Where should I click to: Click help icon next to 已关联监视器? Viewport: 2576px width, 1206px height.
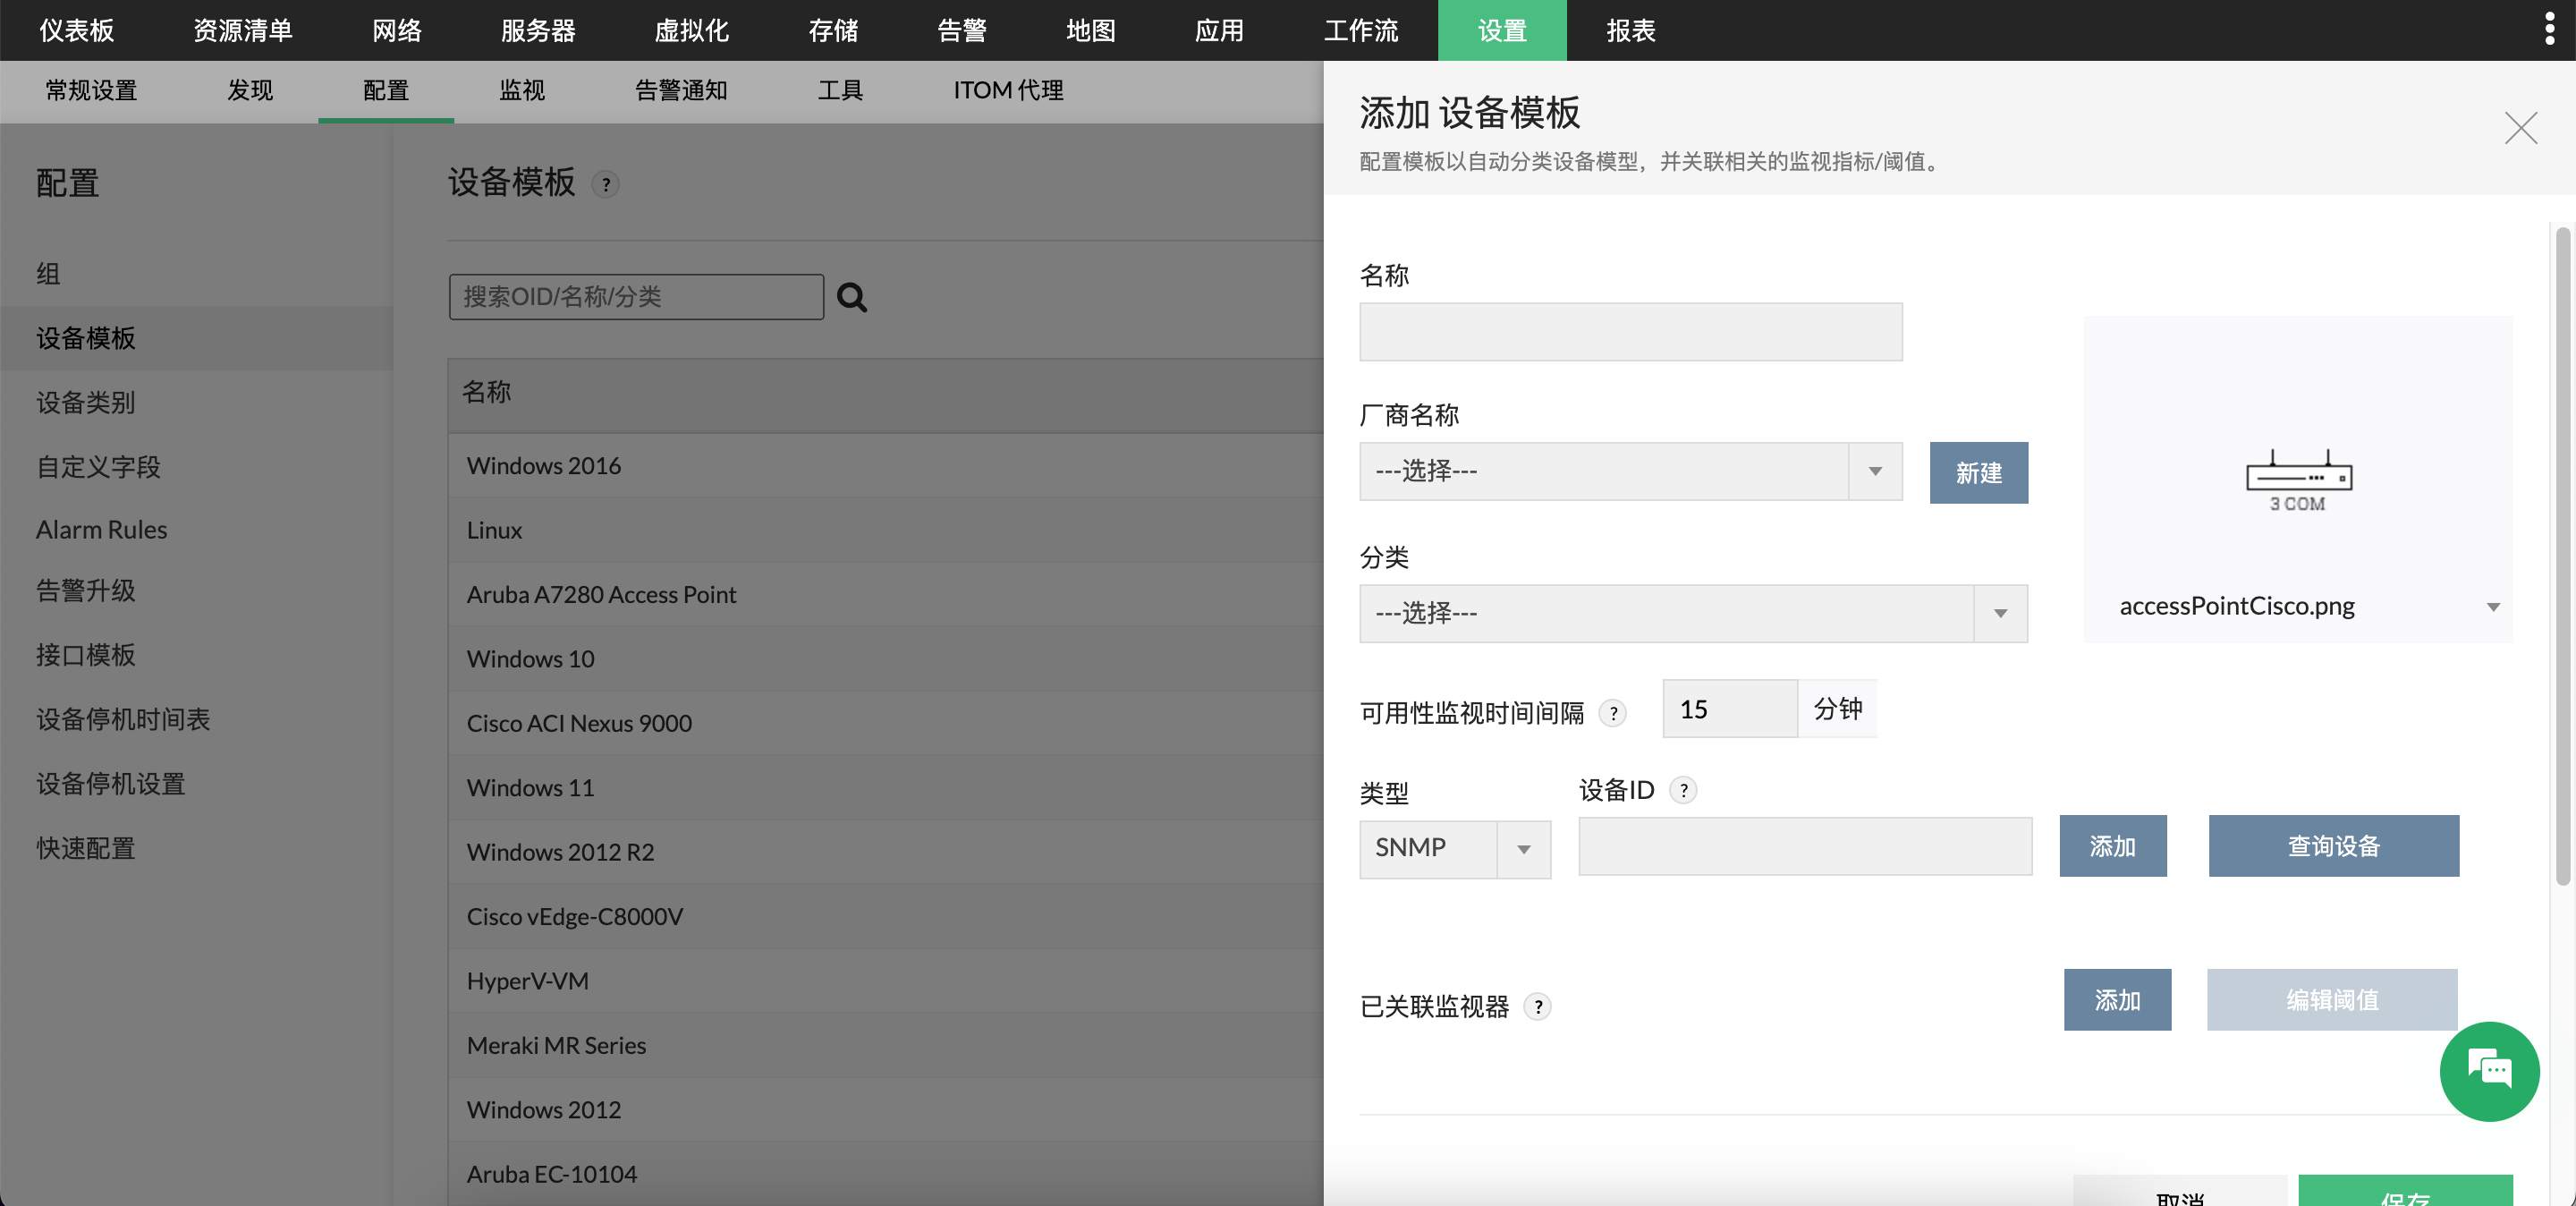tap(1538, 1008)
